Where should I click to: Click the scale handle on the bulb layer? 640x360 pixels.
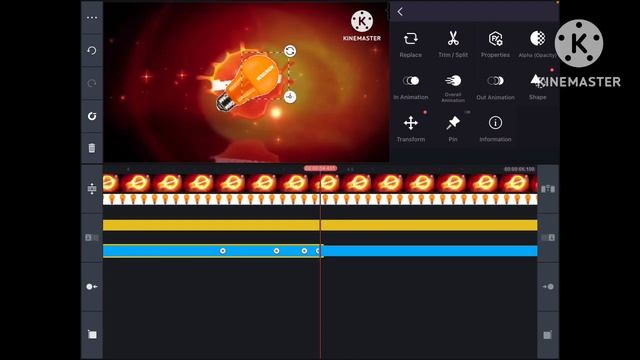(290, 97)
